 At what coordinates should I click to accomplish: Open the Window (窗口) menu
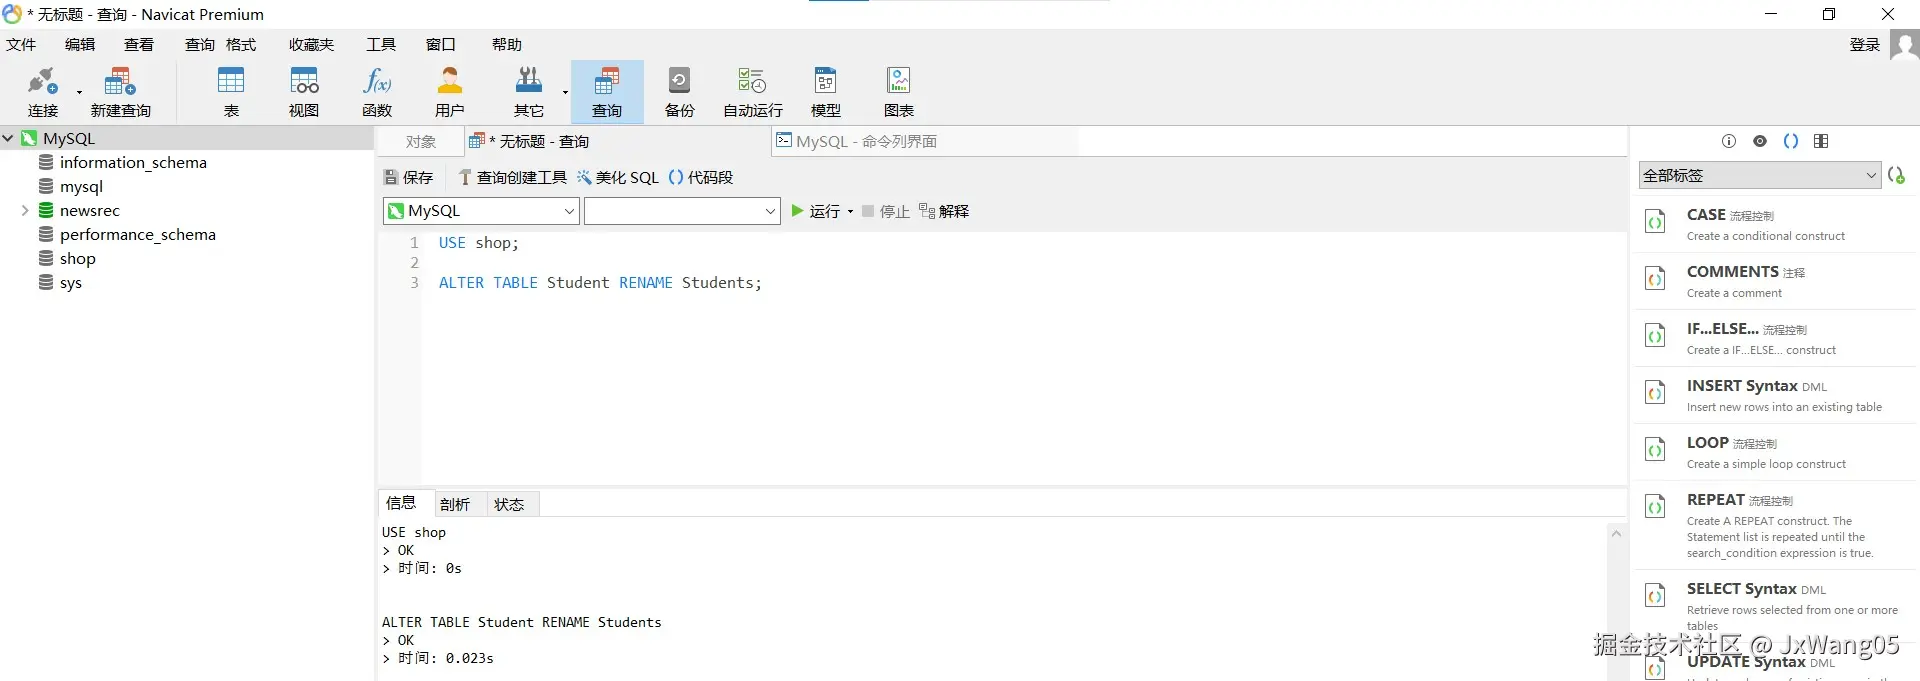click(441, 45)
